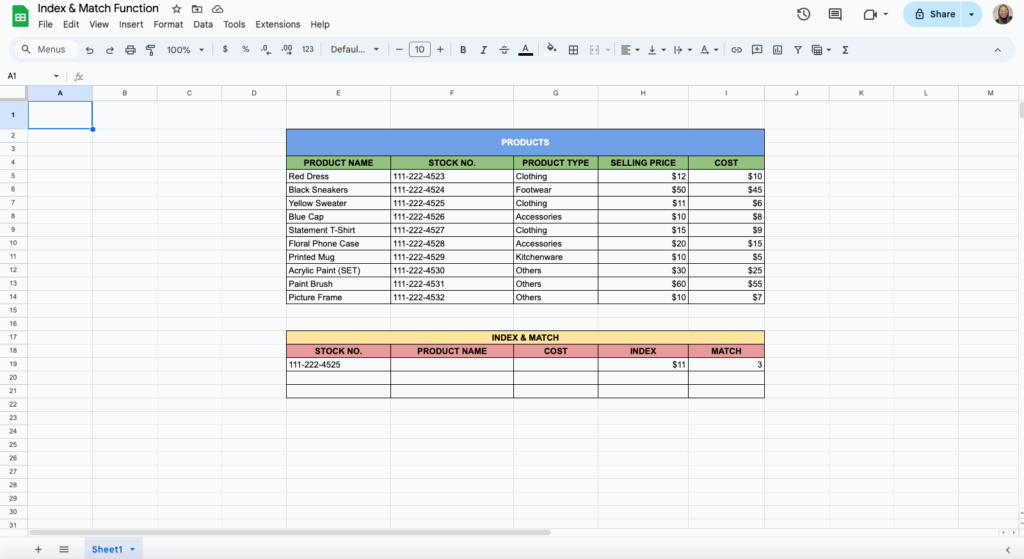Open the Data menu

click(x=202, y=24)
